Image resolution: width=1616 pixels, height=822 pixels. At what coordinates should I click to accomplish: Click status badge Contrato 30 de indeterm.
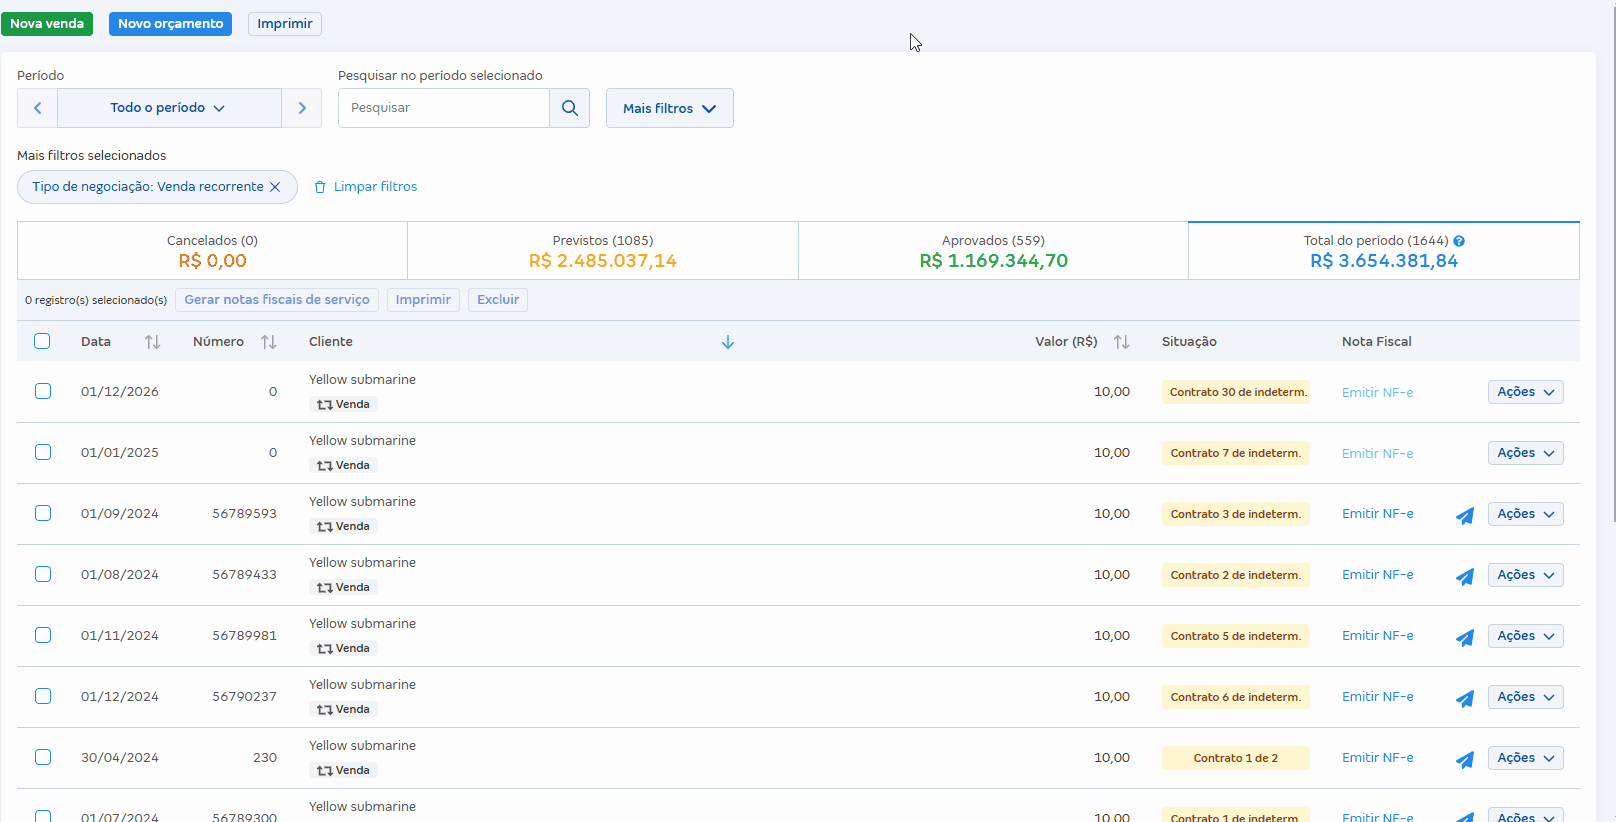click(x=1236, y=392)
